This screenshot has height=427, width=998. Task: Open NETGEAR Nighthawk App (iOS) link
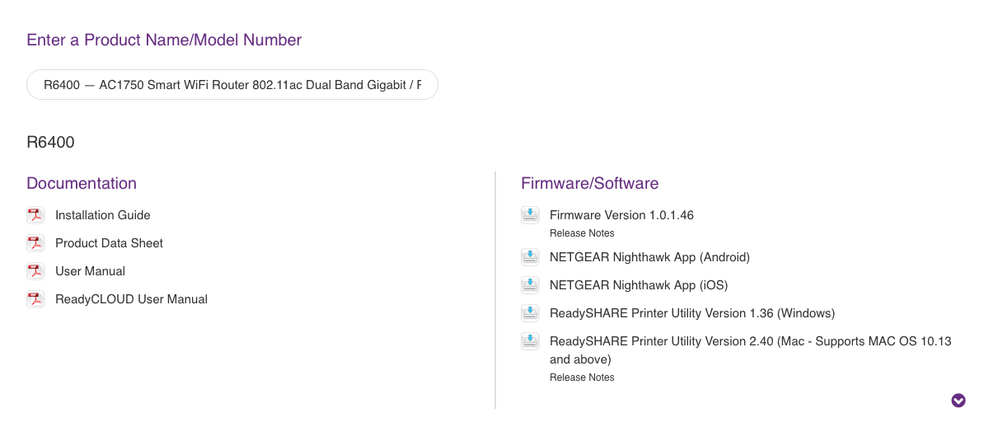pyautogui.click(x=638, y=285)
